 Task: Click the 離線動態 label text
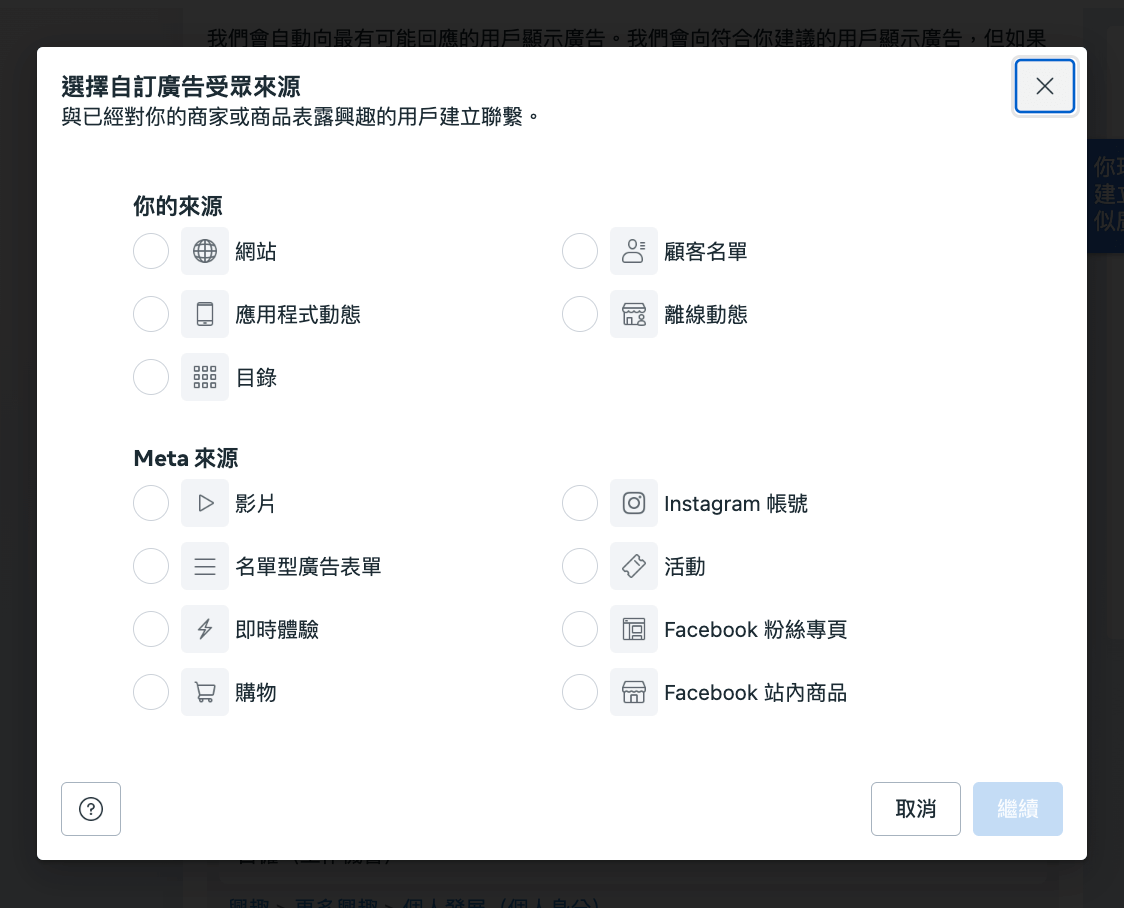click(706, 315)
